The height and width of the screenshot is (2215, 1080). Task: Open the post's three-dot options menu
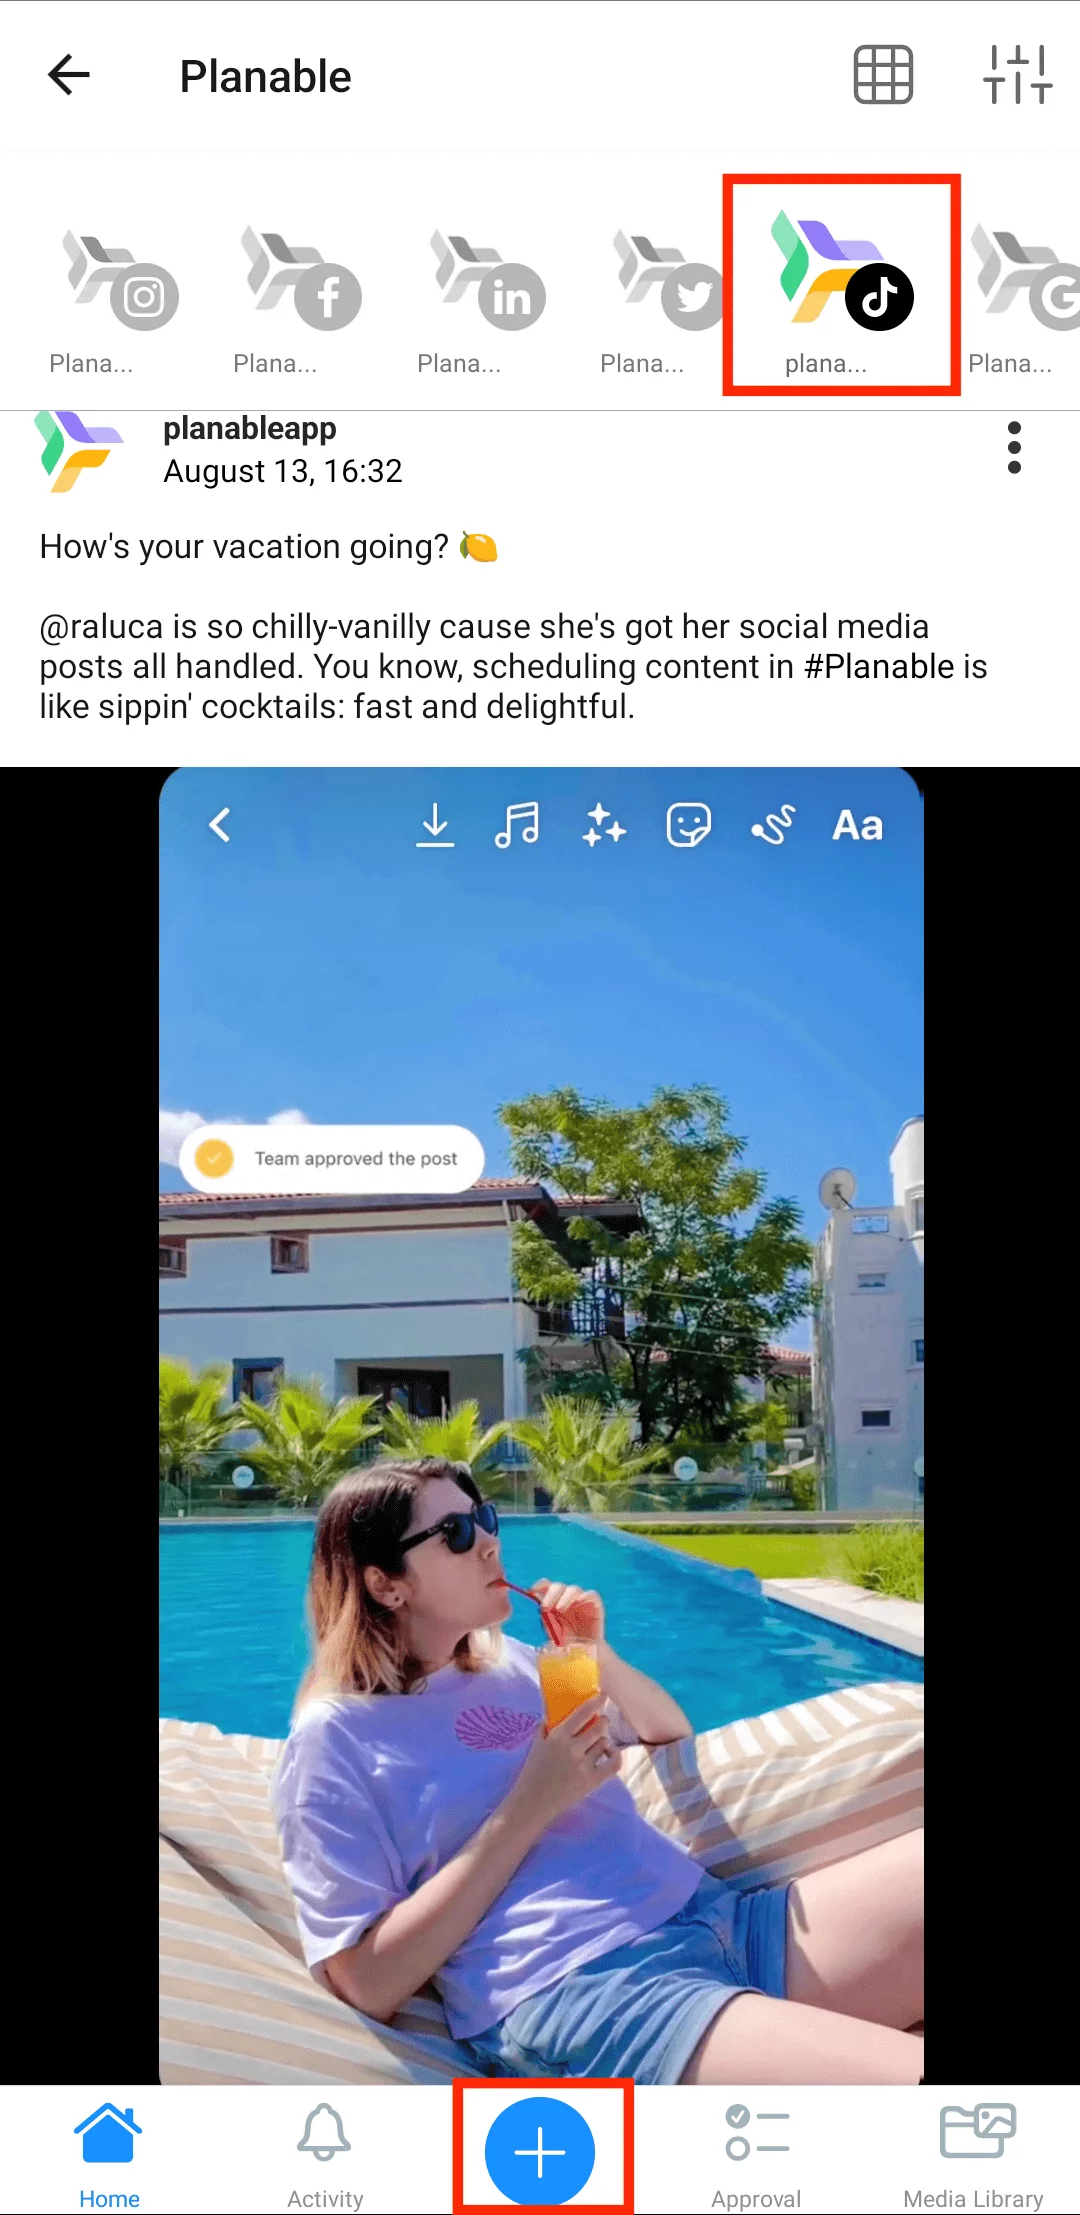(1014, 447)
